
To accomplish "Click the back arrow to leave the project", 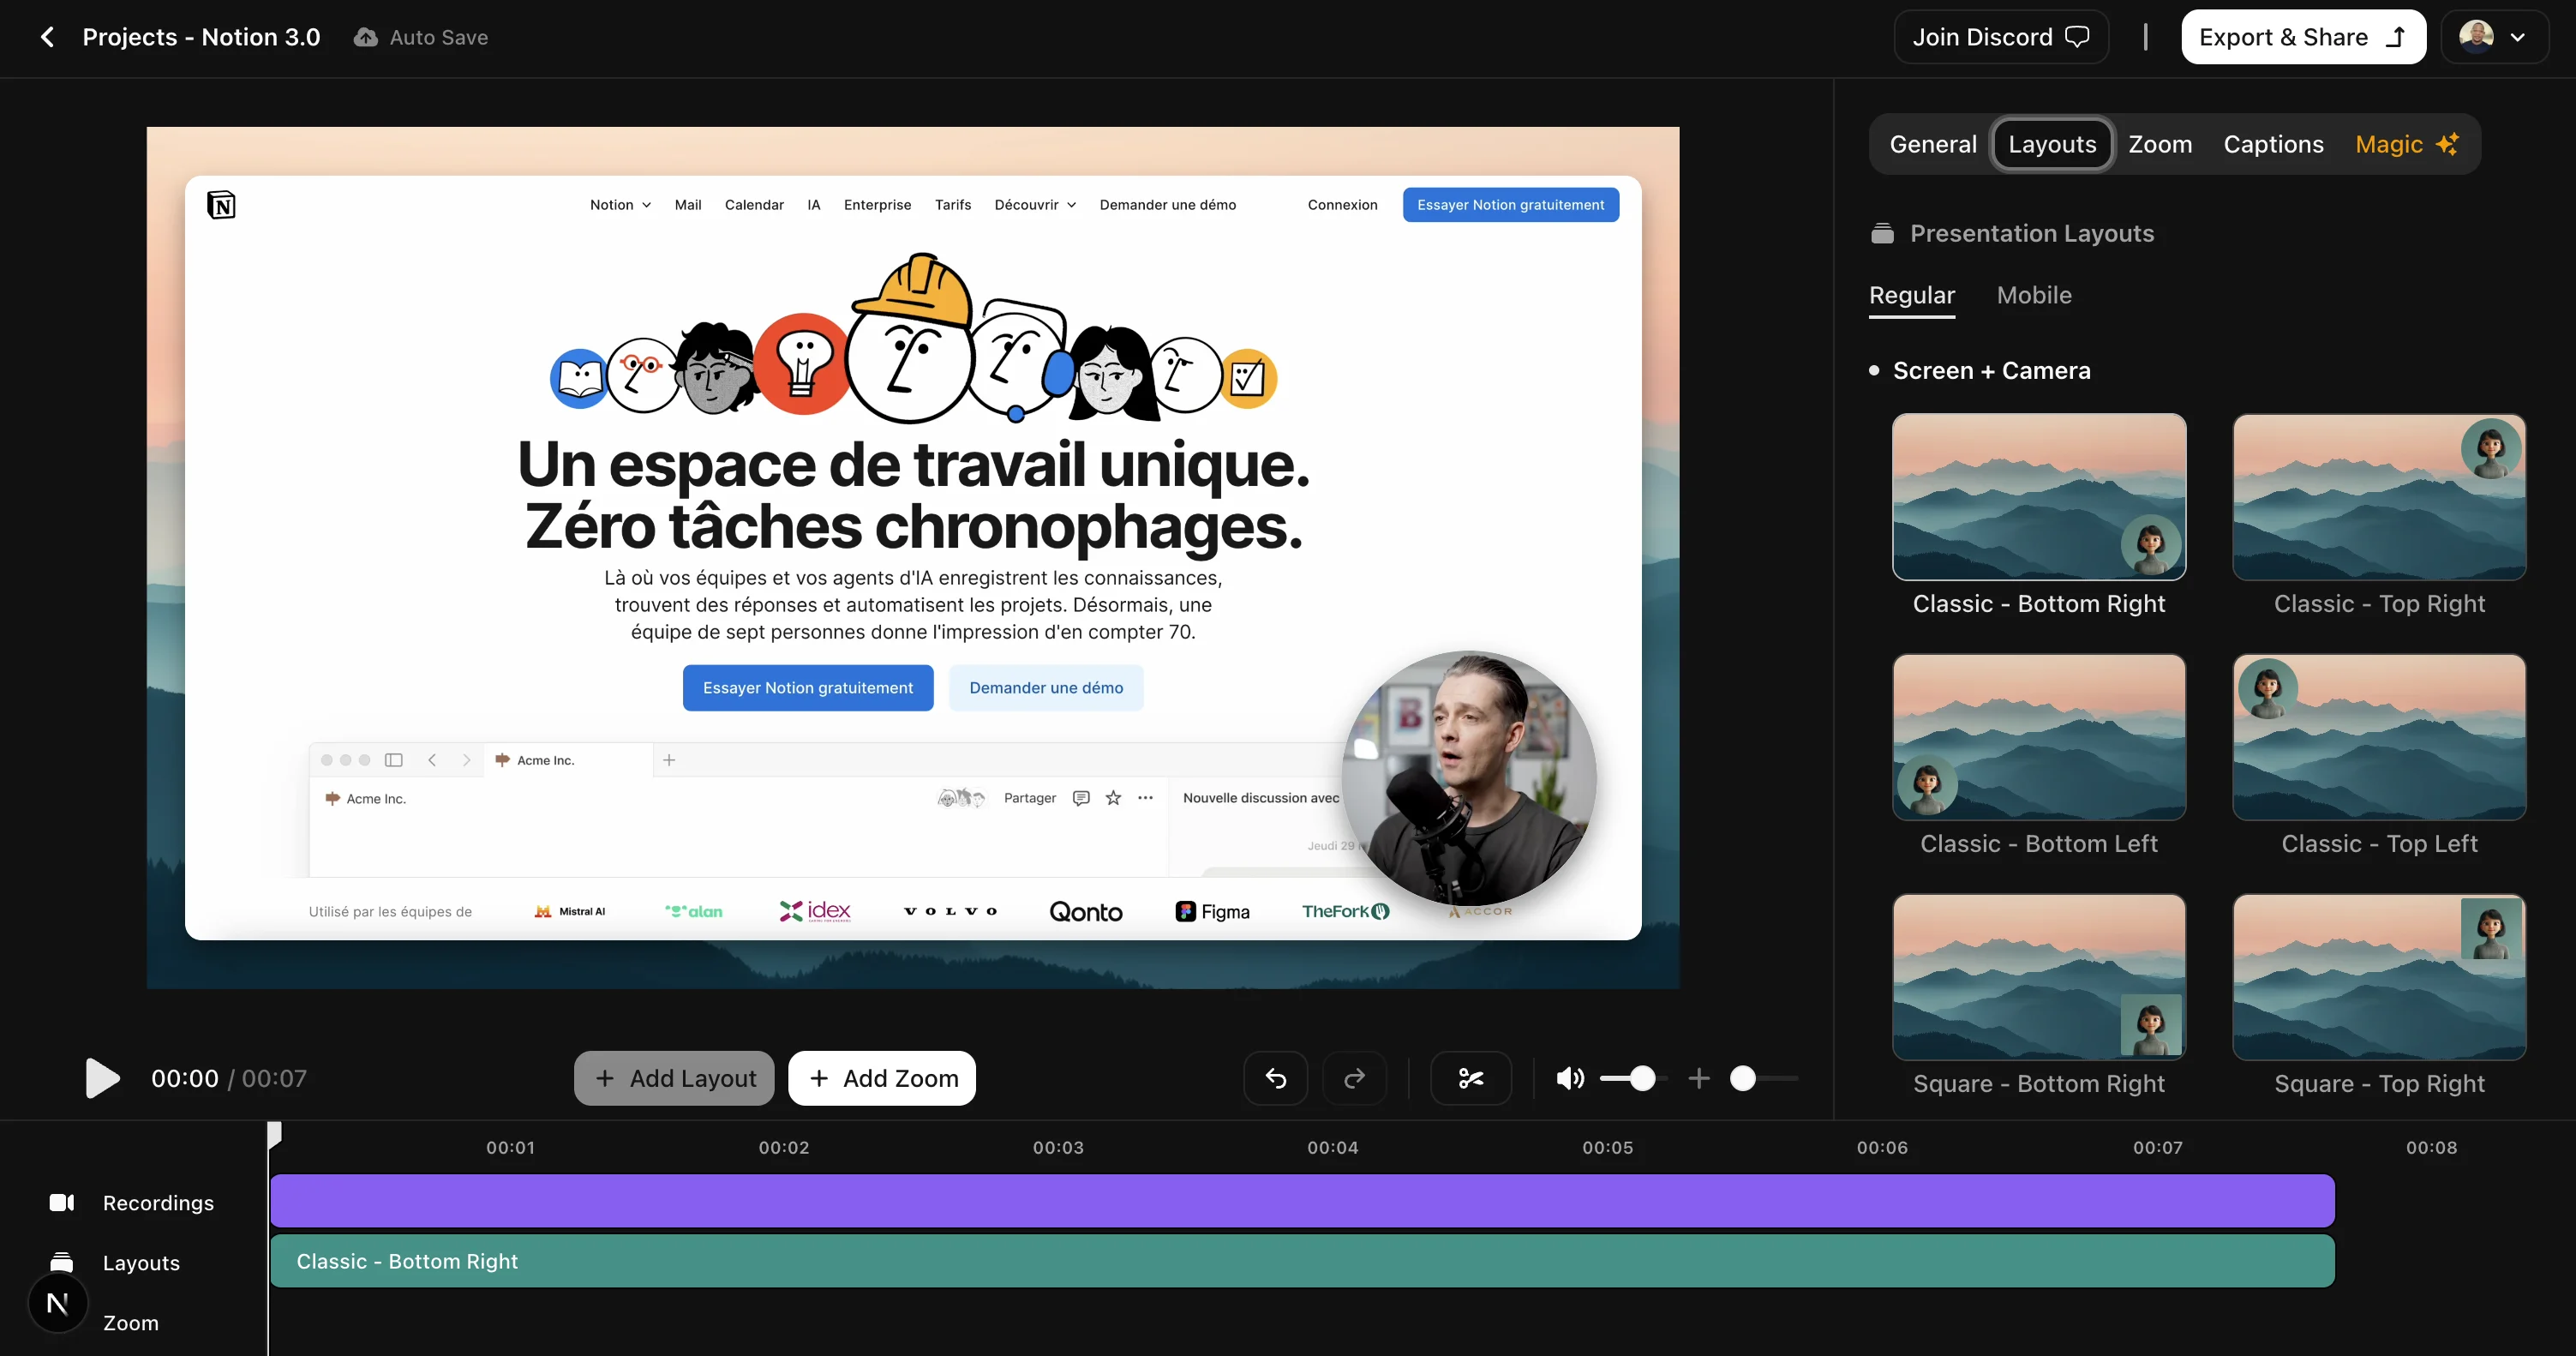I will [x=46, y=37].
